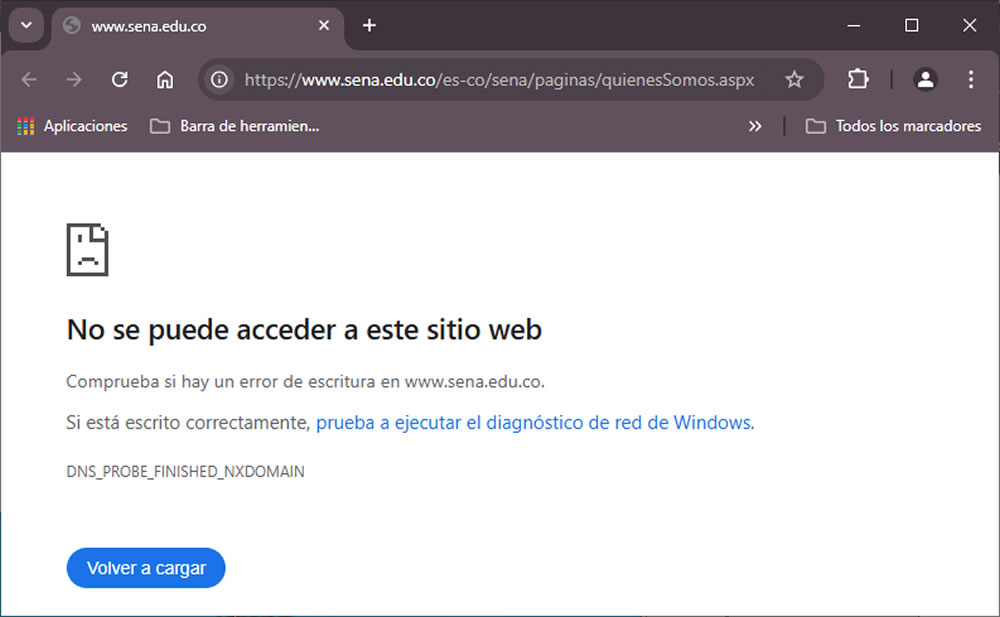
Task: Open the Barra de herramientas bookmark folder
Action: coord(235,126)
